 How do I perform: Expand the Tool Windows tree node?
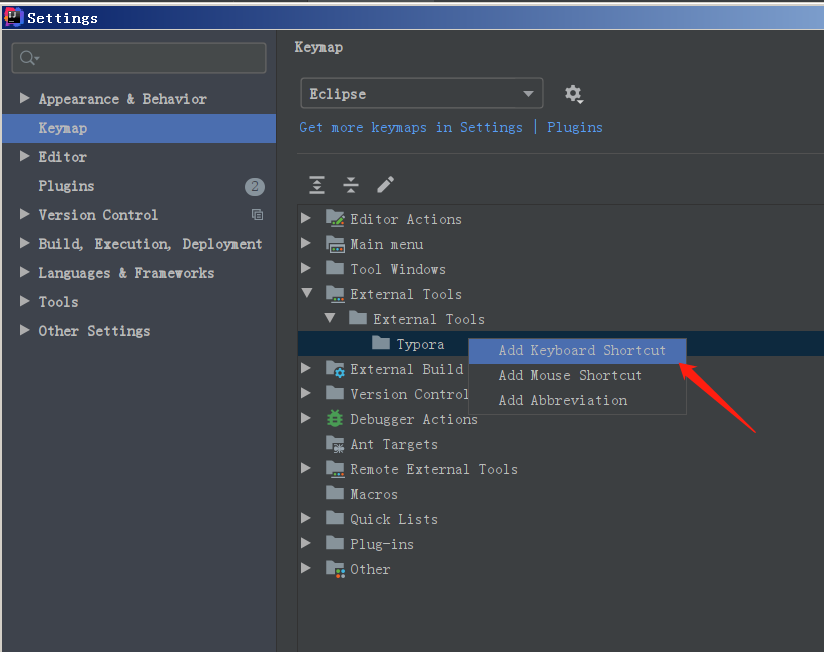point(307,268)
